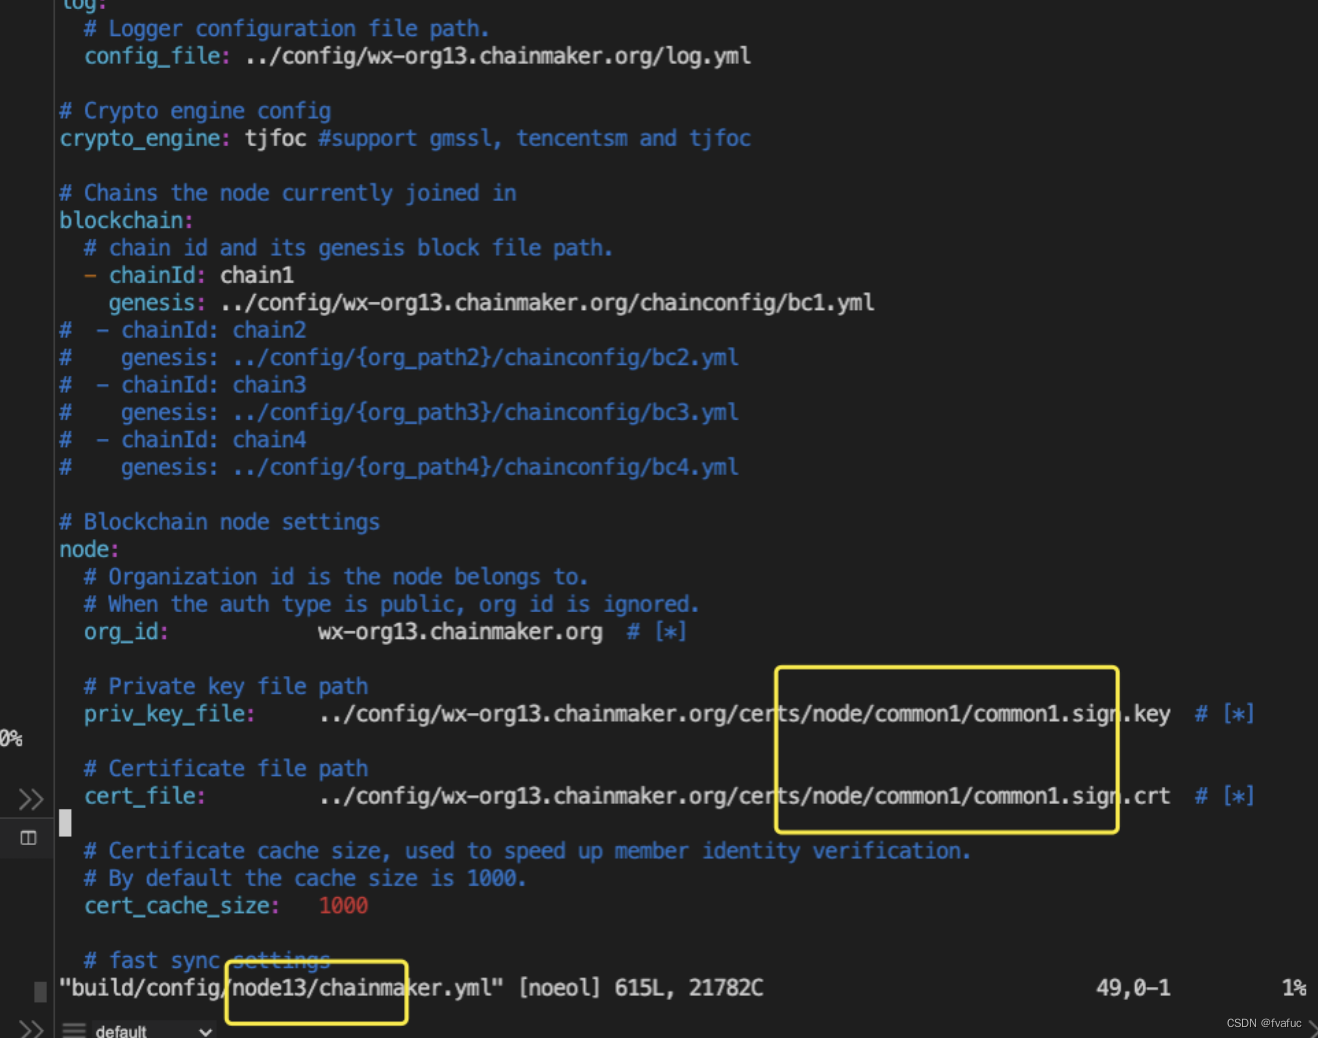Click the '49,0-1' cursor position indicator
Viewport: 1318px width, 1038px height.
pos(1133,988)
